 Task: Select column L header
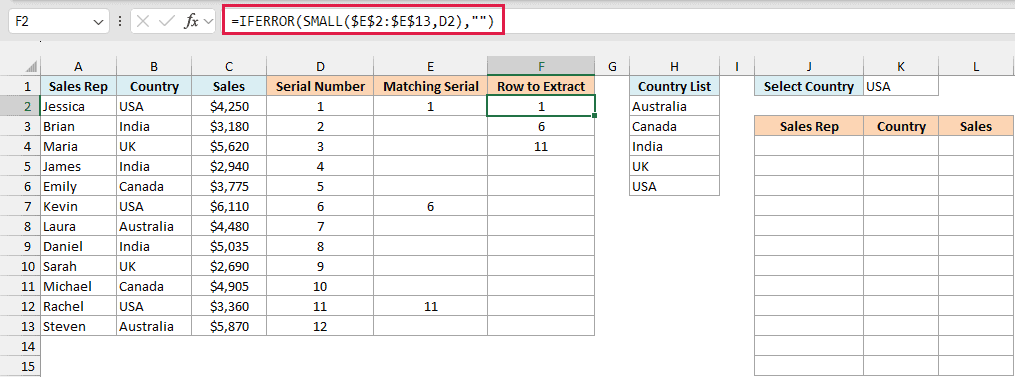pyautogui.click(x=976, y=66)
